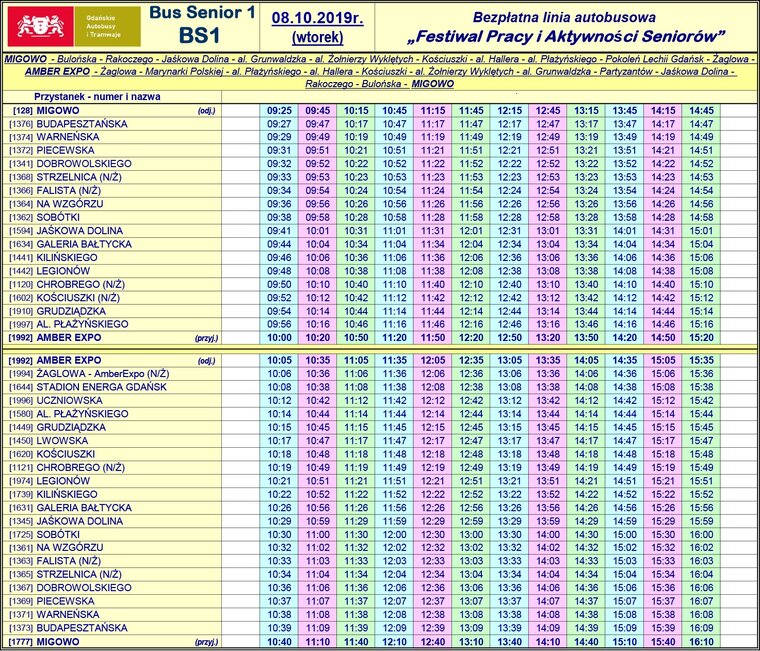Viewport: 760px width, 651px height.
Task: Click the 15:20 AMBER EXPO arrival time
Action: 701,338
